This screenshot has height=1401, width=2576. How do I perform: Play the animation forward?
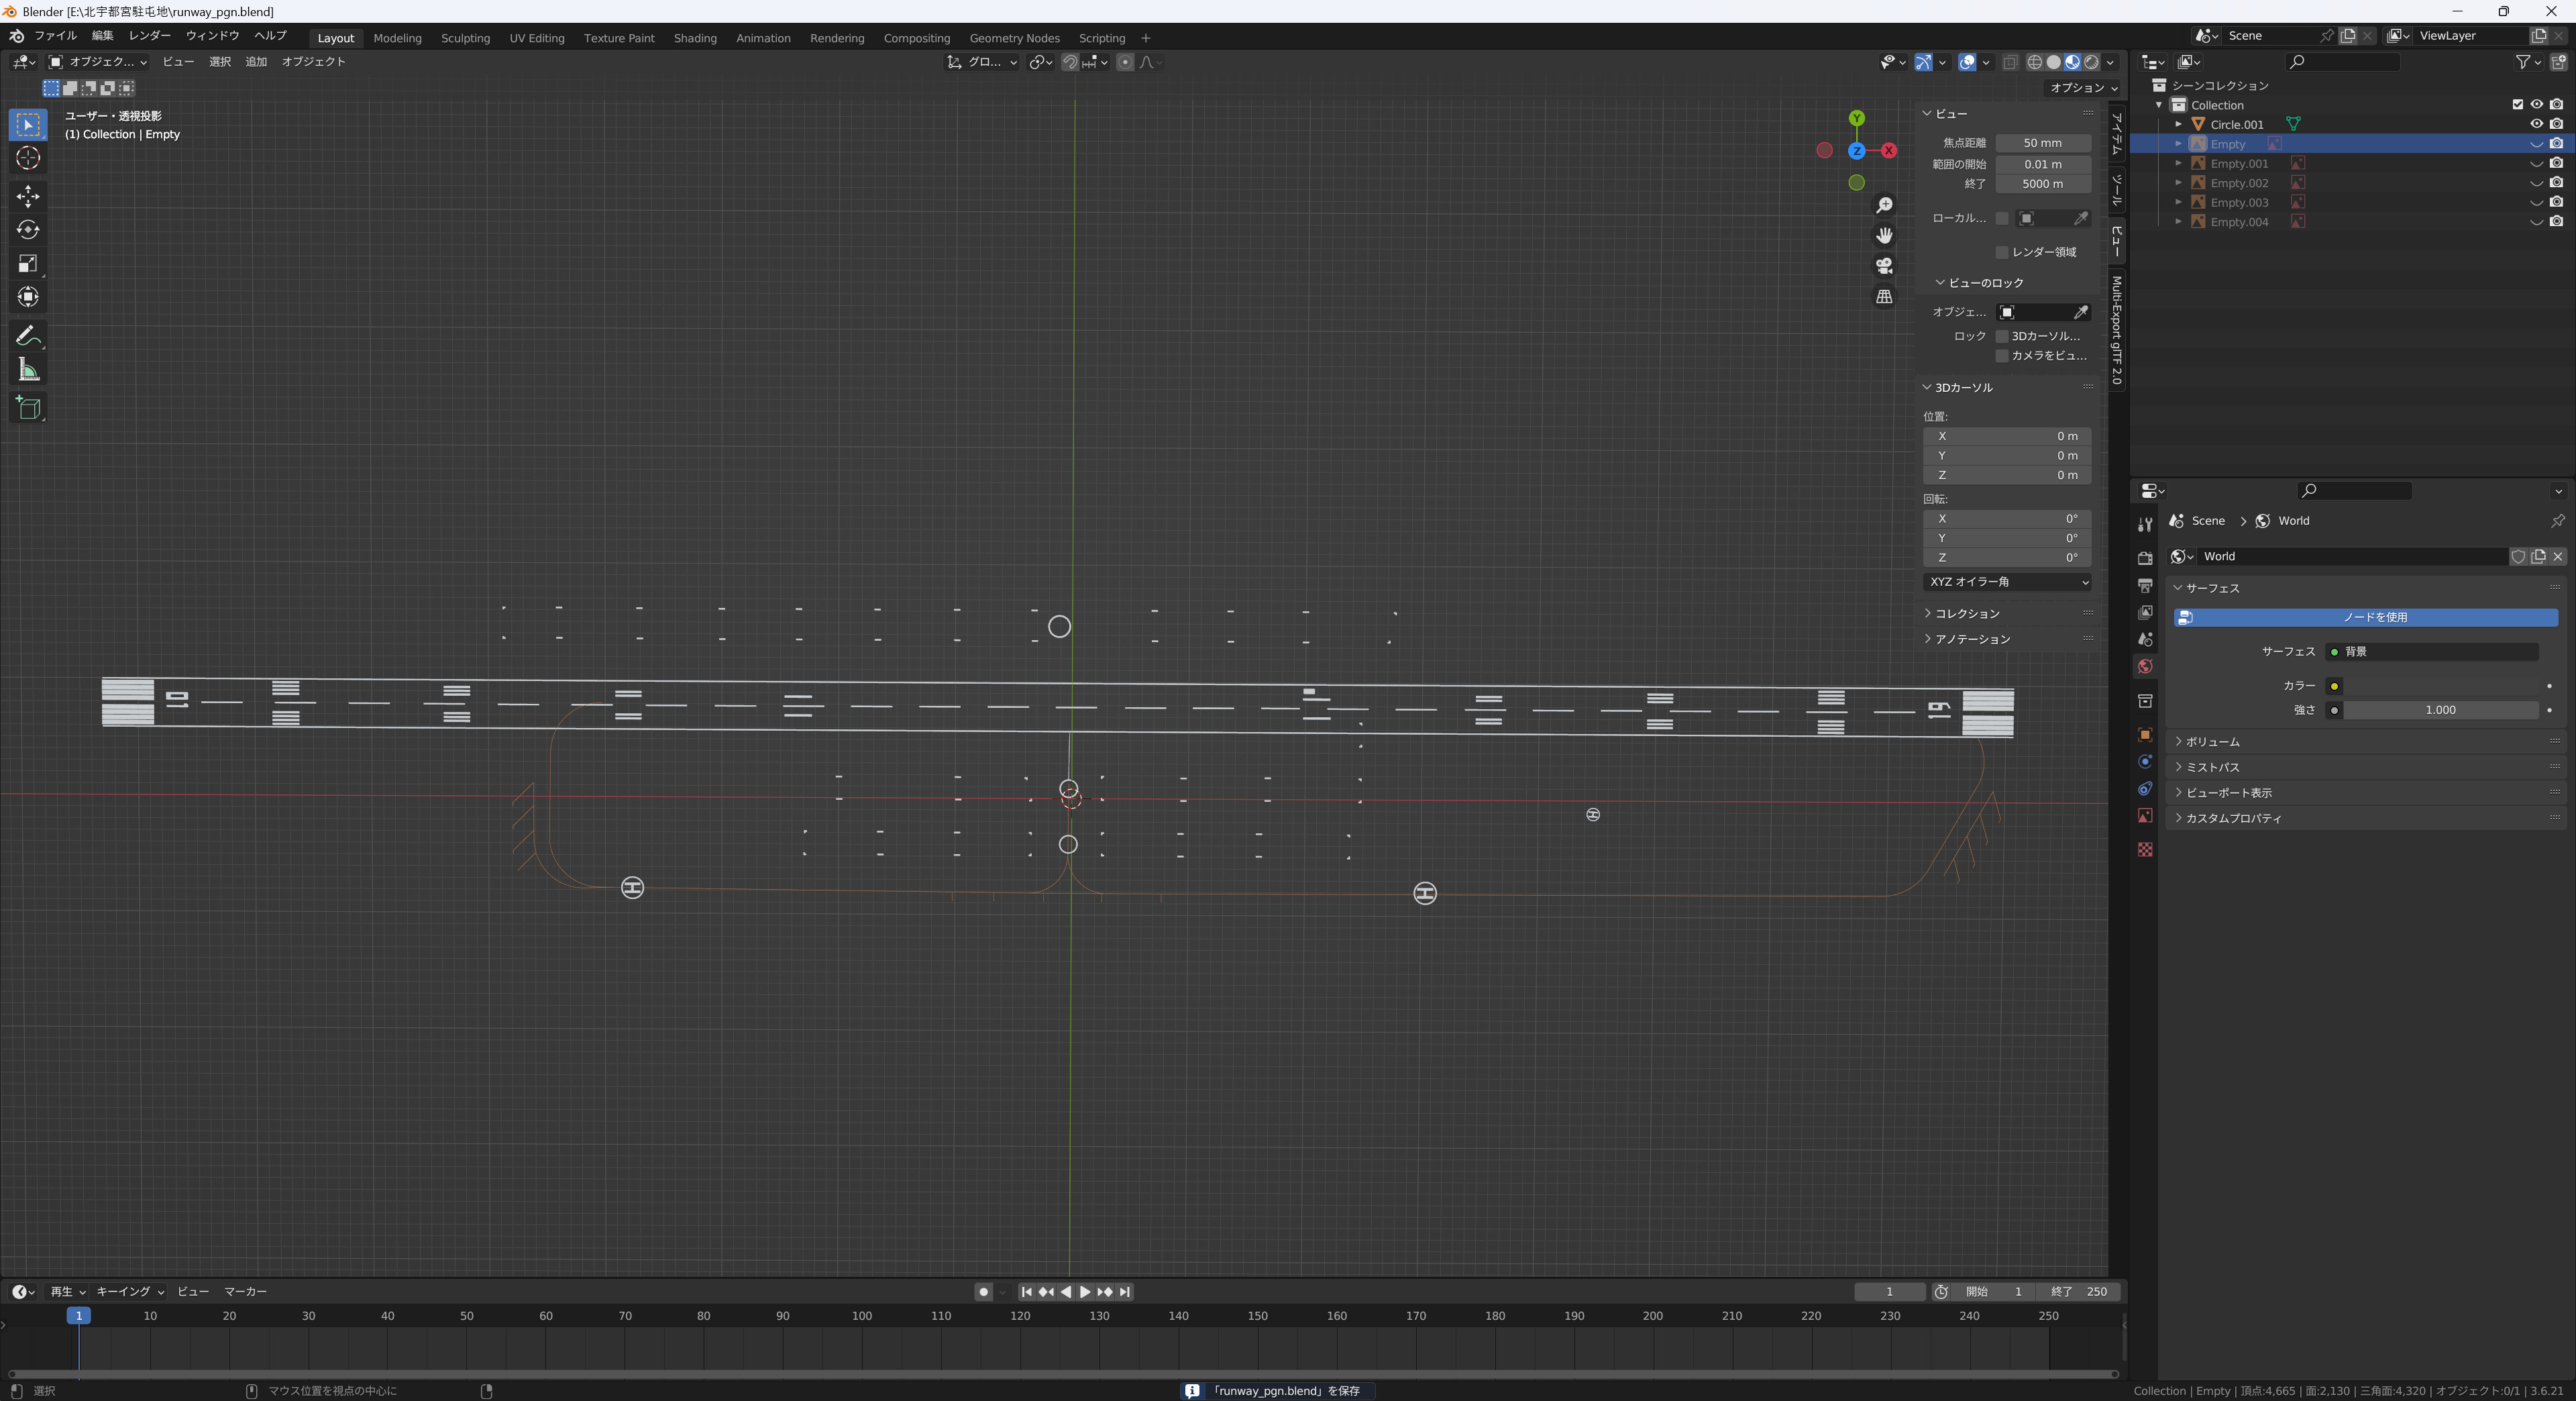coord(1085,1292)
